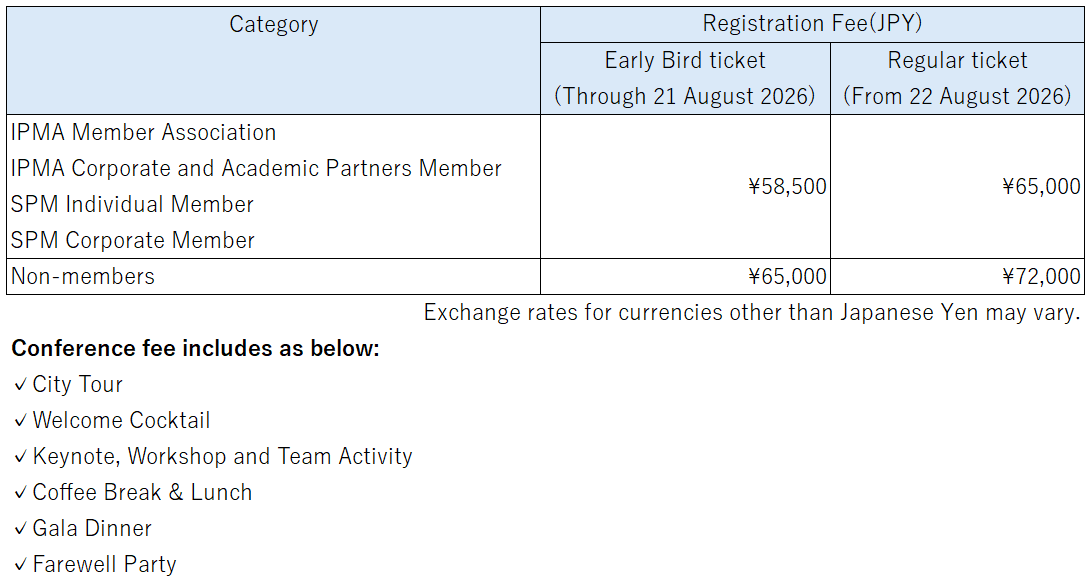Click IPMA Corporate and Academic Partners Member
The image size is (1090, 580).
[256, 168]
